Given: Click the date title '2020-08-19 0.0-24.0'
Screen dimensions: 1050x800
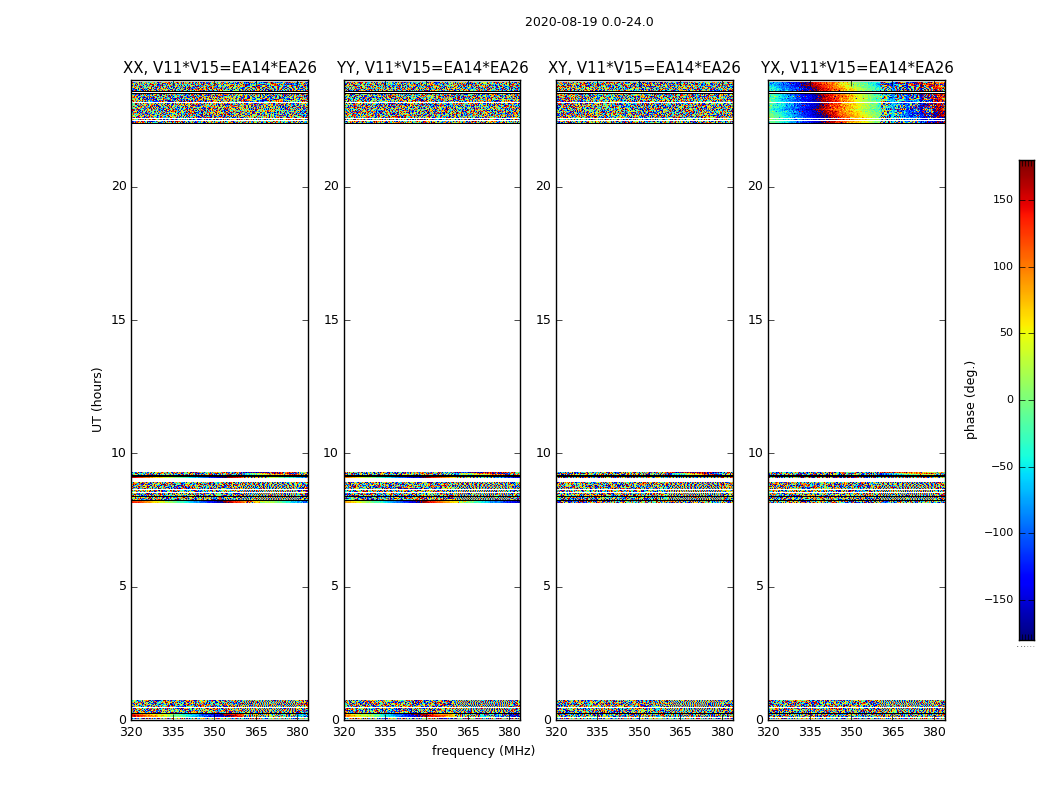Looking at the screenshot, I should pos(589,22).
